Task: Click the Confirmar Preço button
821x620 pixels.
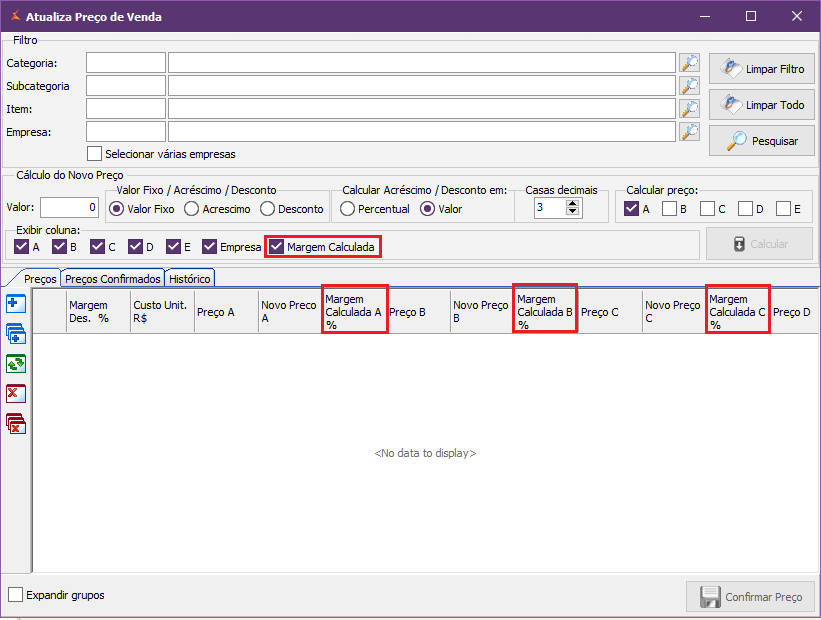Action: click(751, 597)
